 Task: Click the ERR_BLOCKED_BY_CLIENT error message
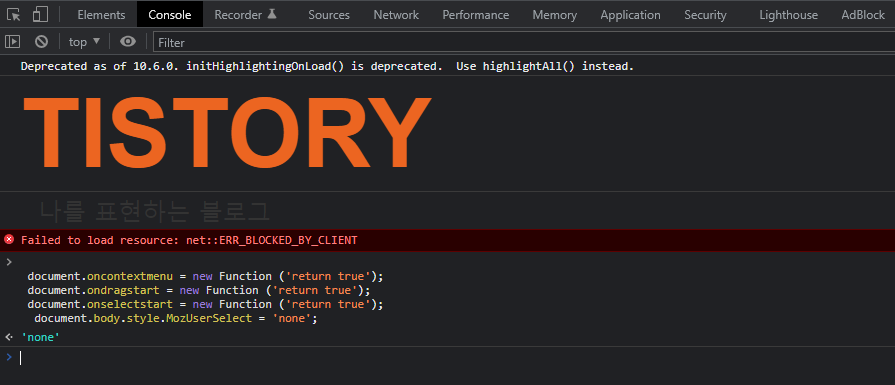point(189,240)
